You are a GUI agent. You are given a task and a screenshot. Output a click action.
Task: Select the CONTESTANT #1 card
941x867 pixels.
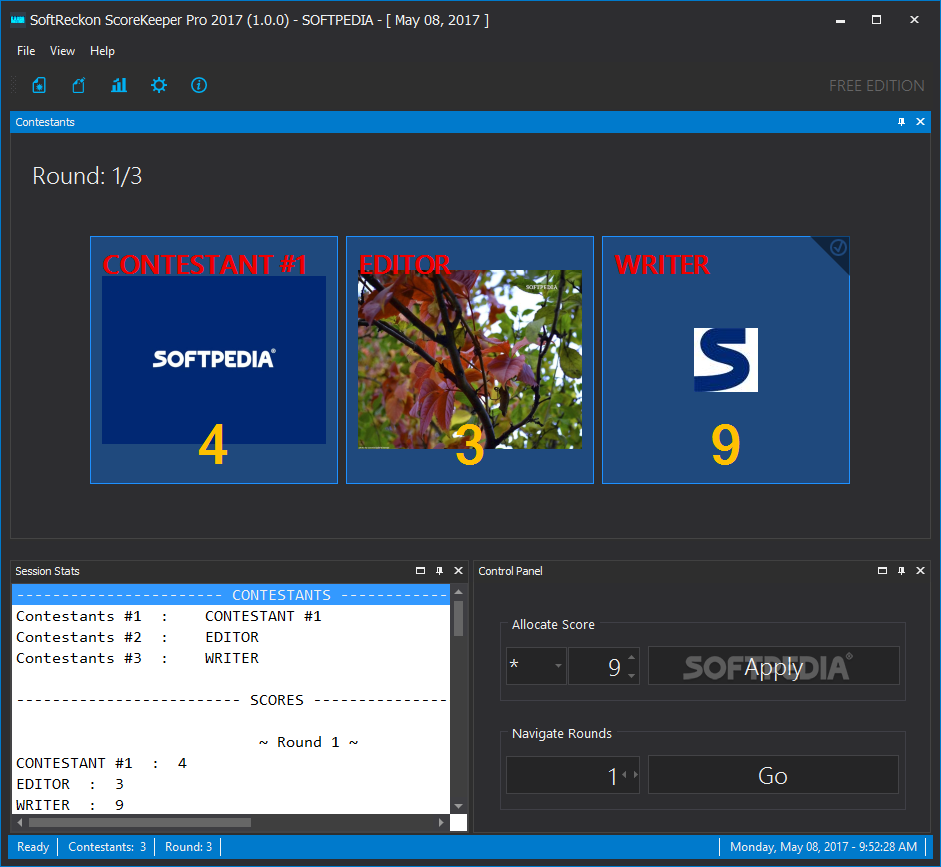pos(214,360)
